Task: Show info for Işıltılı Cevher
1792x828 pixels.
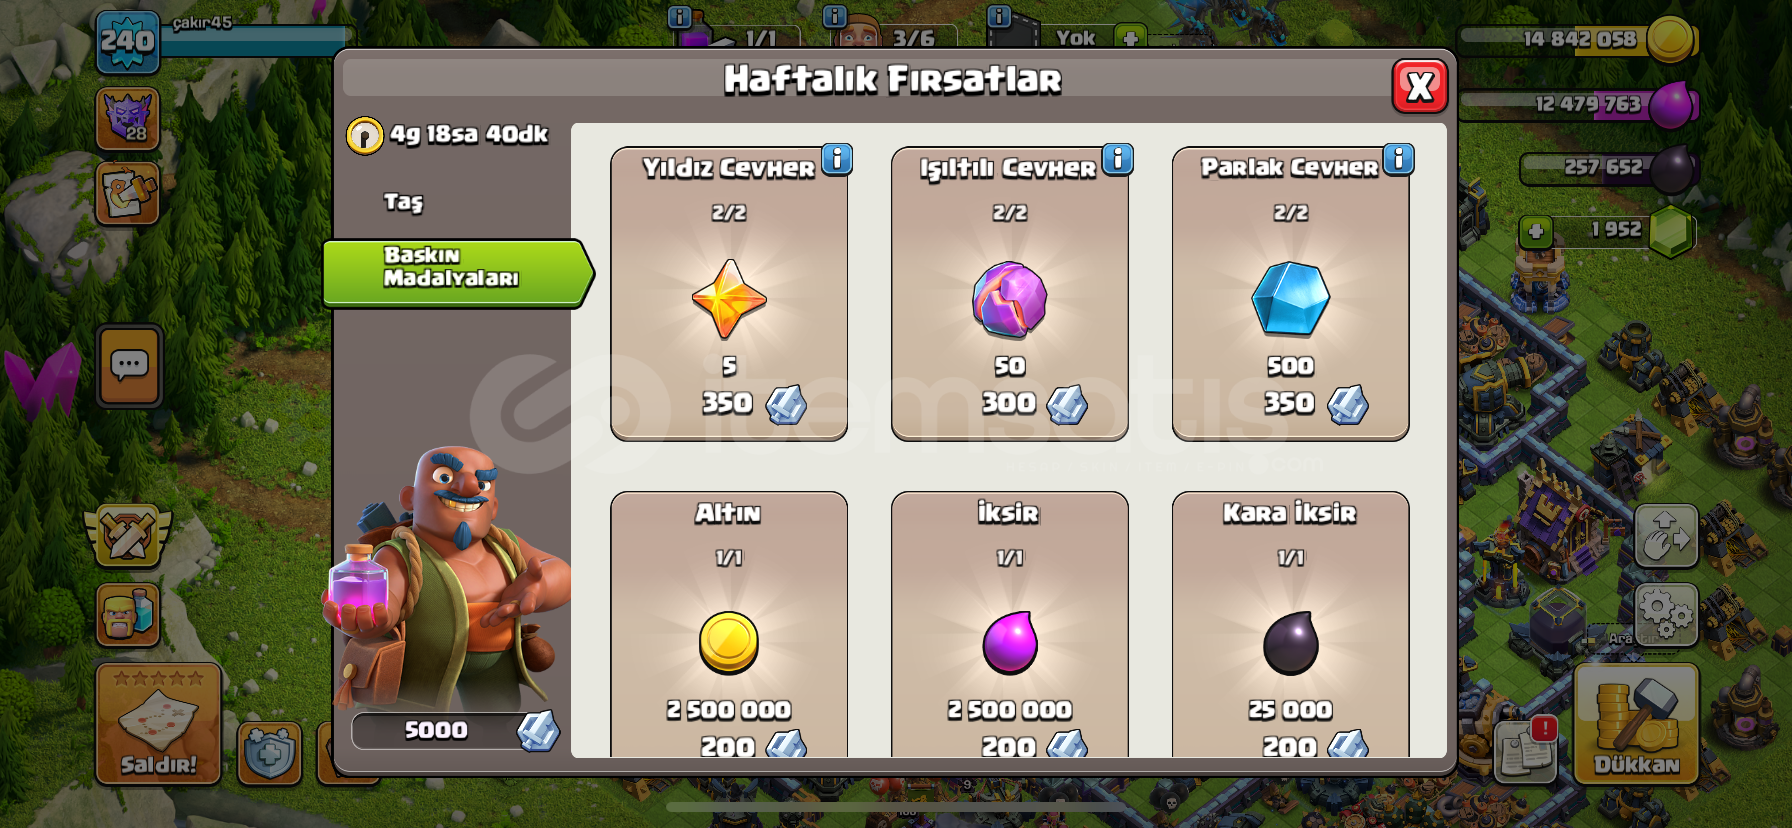Action: click(1118, 159)
